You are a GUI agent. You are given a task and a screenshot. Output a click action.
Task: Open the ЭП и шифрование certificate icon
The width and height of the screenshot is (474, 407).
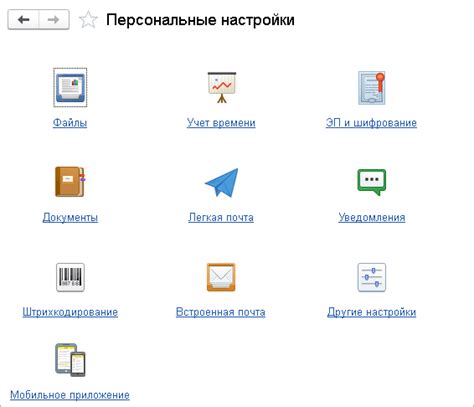click(x=372, y=88)
